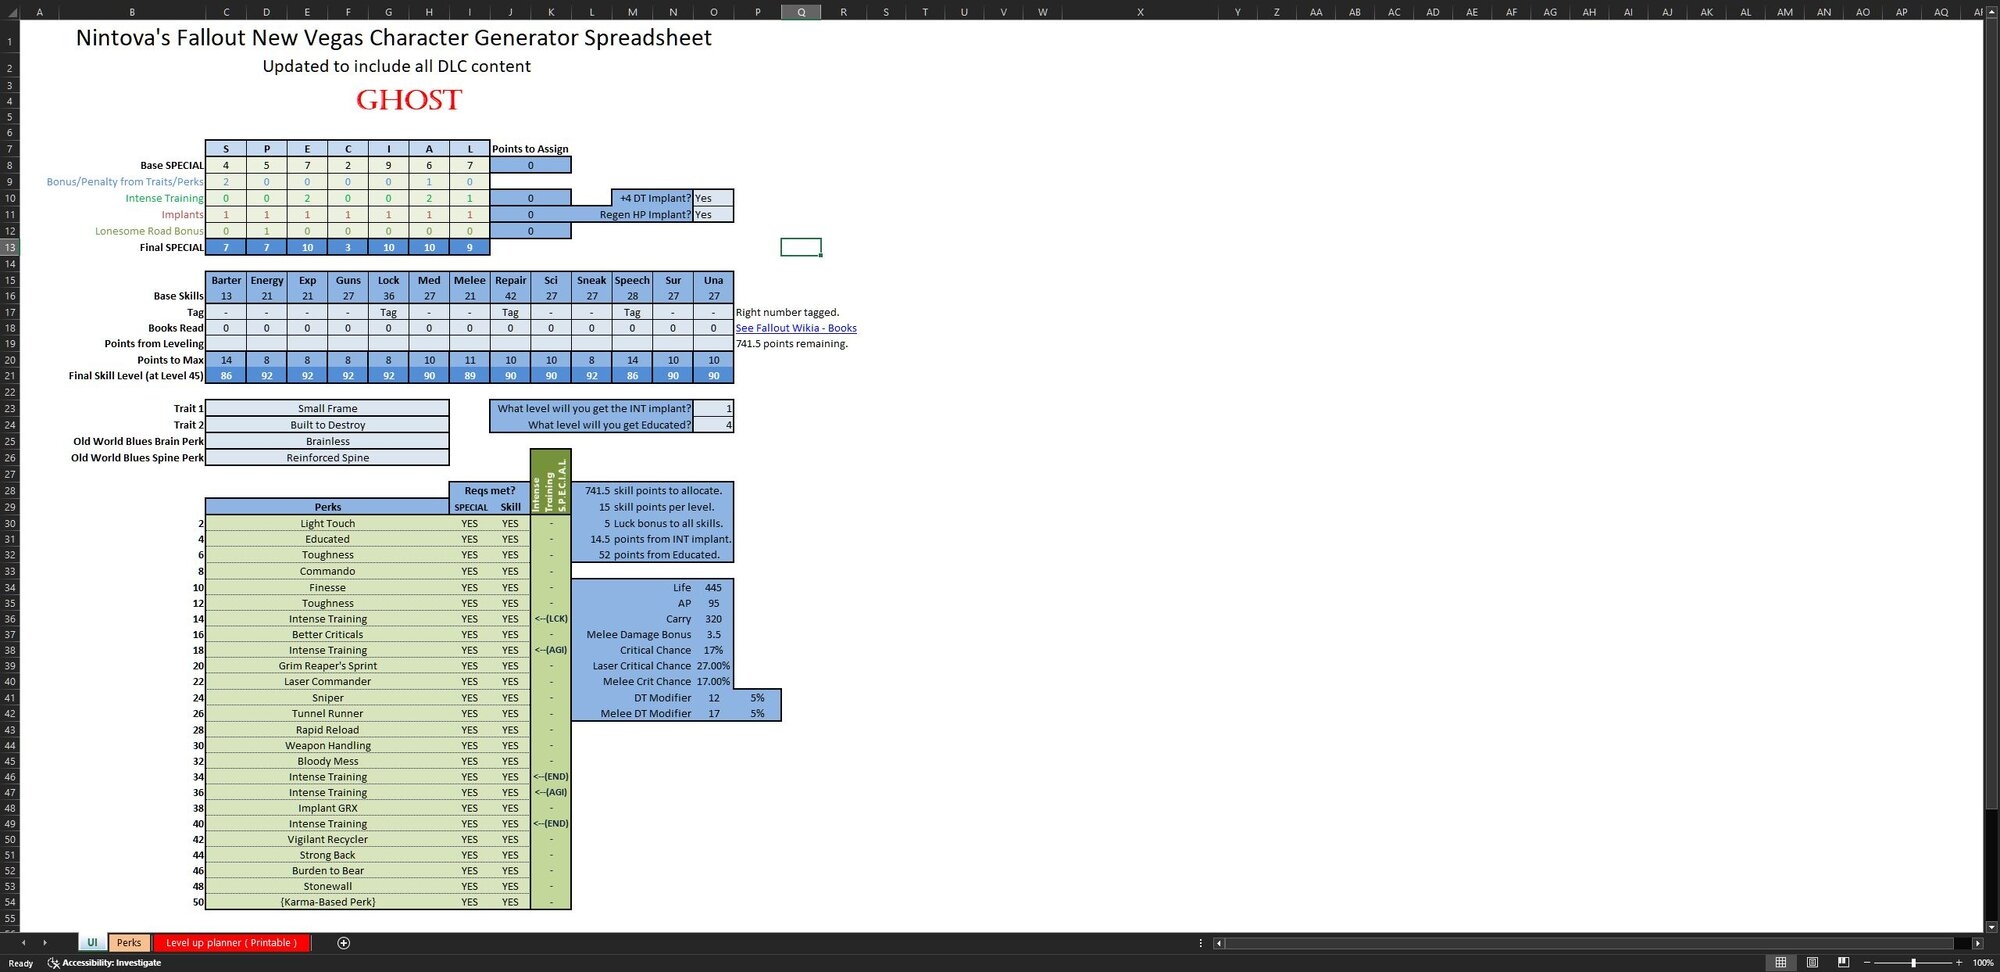
Task: Add a new sheet with plus icon
Action: (x=343, y=943)
